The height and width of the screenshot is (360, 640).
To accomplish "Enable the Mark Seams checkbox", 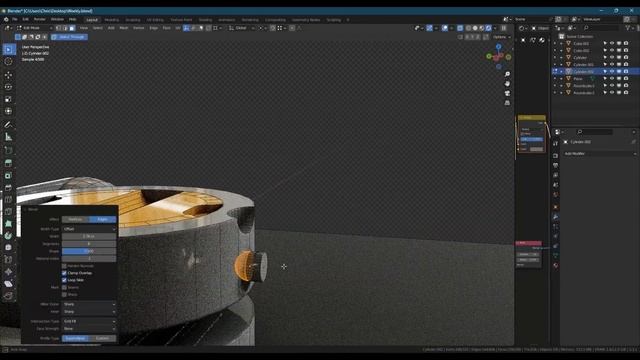I will pos(64,287).
